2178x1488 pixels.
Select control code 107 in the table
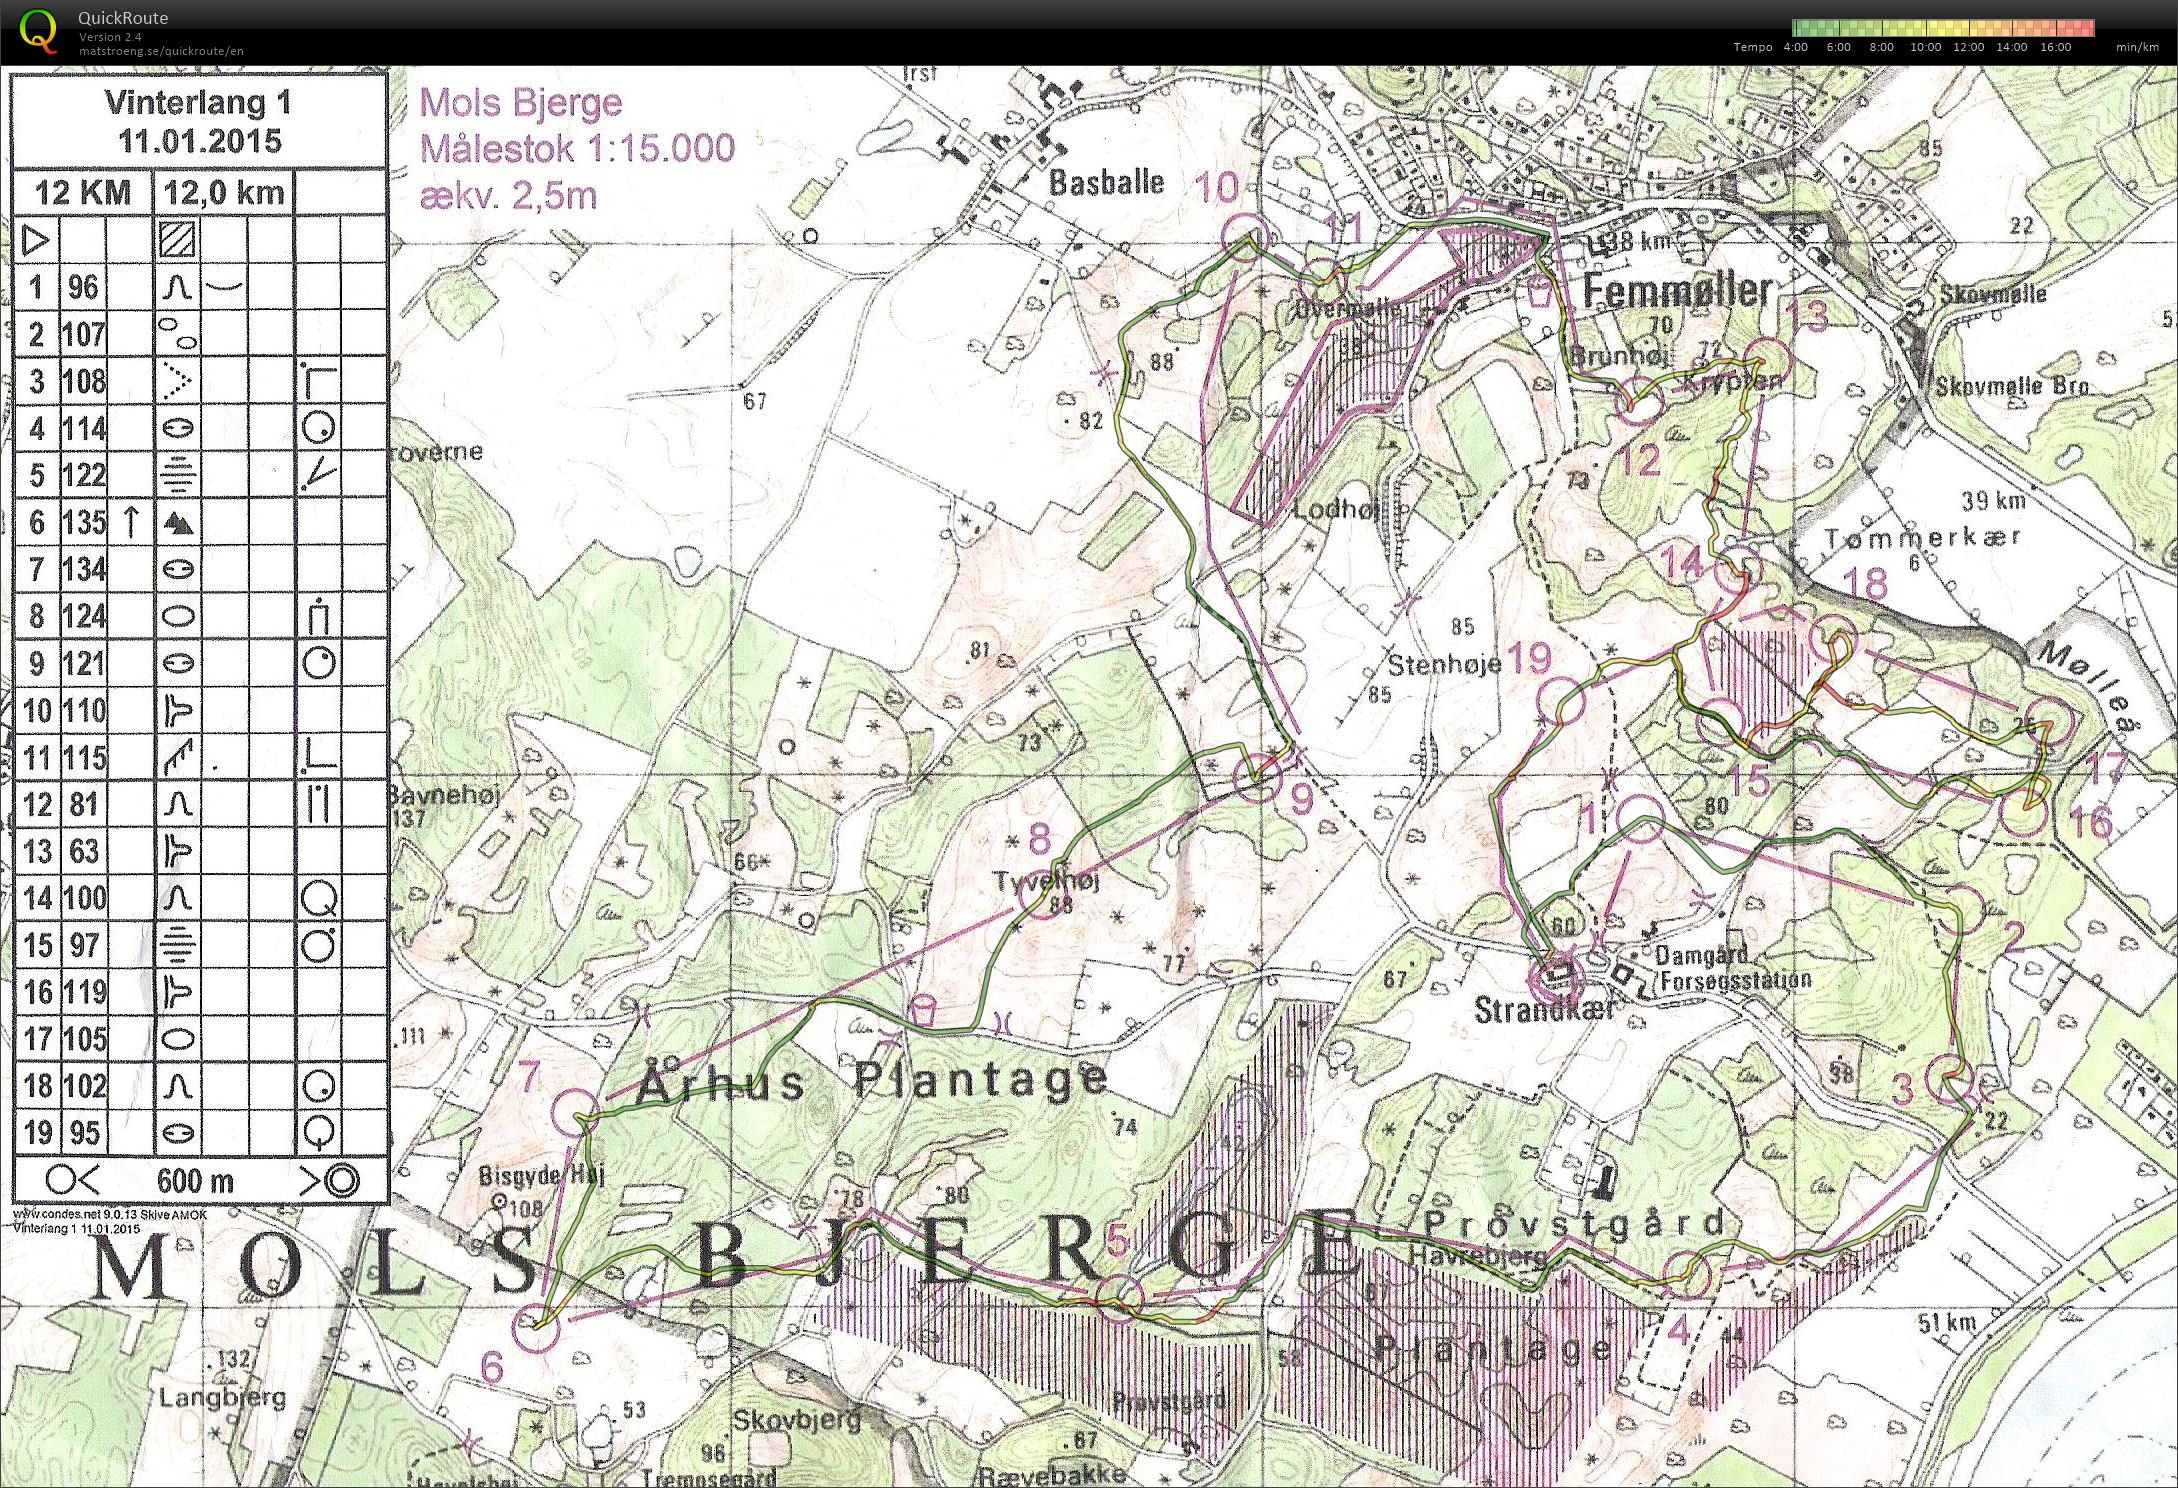pyautogui.click(x=83, y=334)
